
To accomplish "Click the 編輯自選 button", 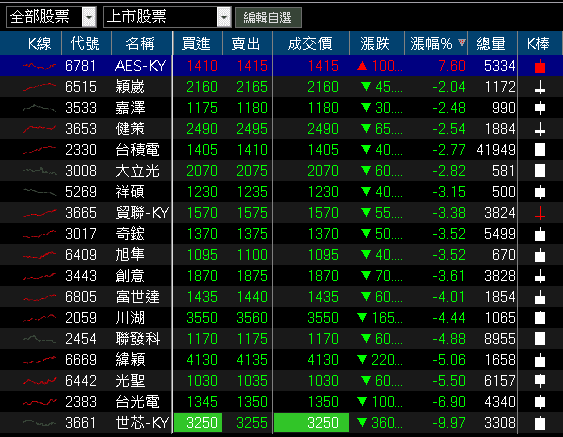I will (268, 17).
